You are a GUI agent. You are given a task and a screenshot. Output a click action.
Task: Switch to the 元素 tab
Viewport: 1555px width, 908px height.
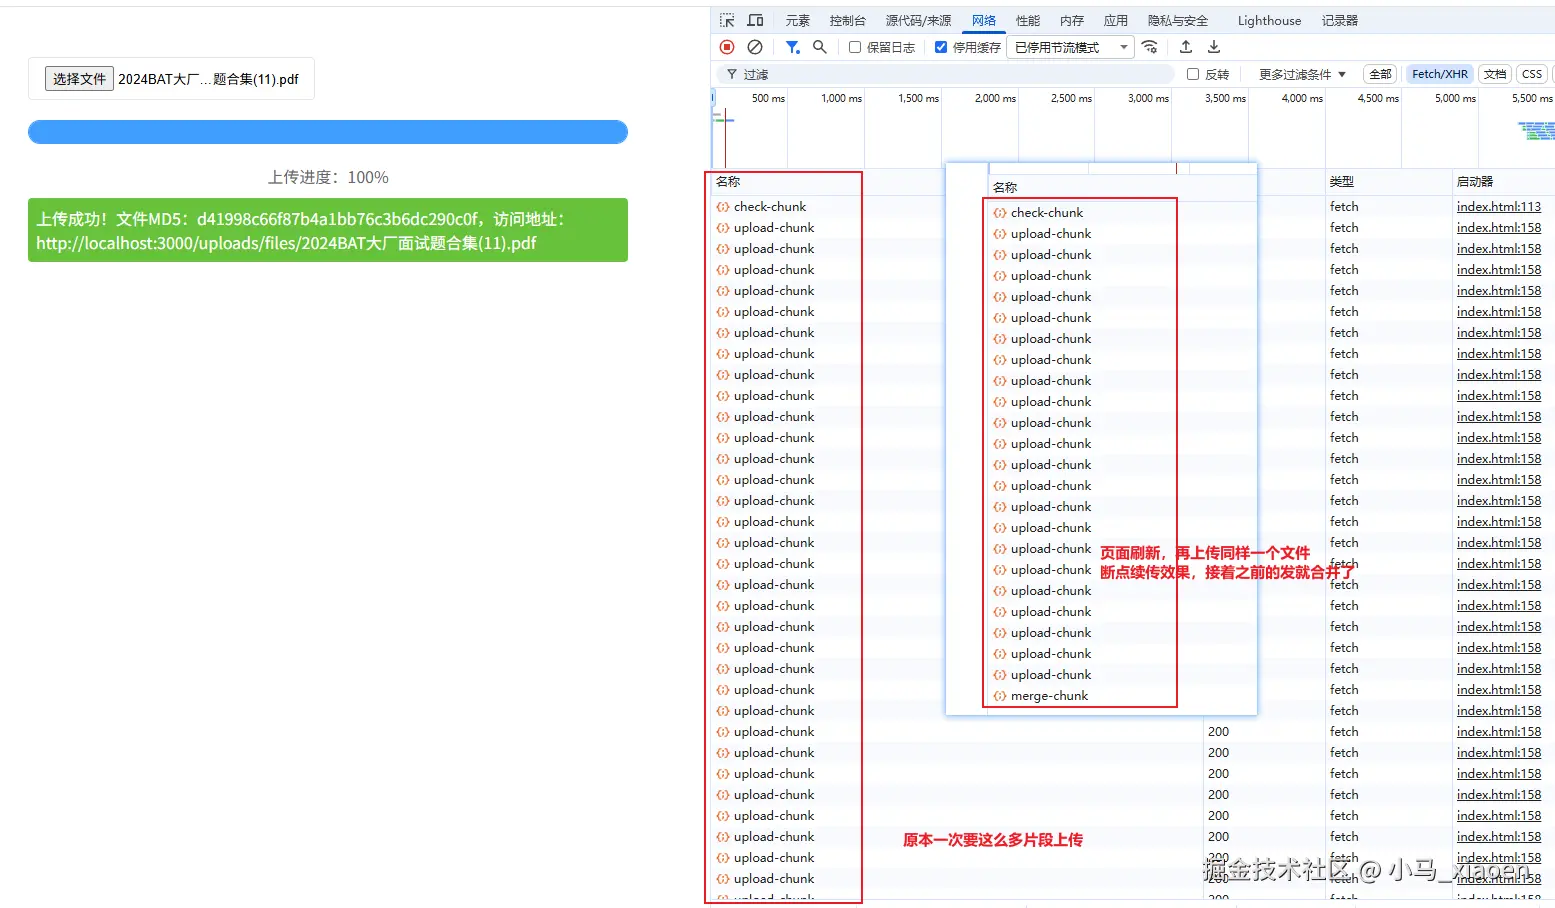[x=798, y=20]
